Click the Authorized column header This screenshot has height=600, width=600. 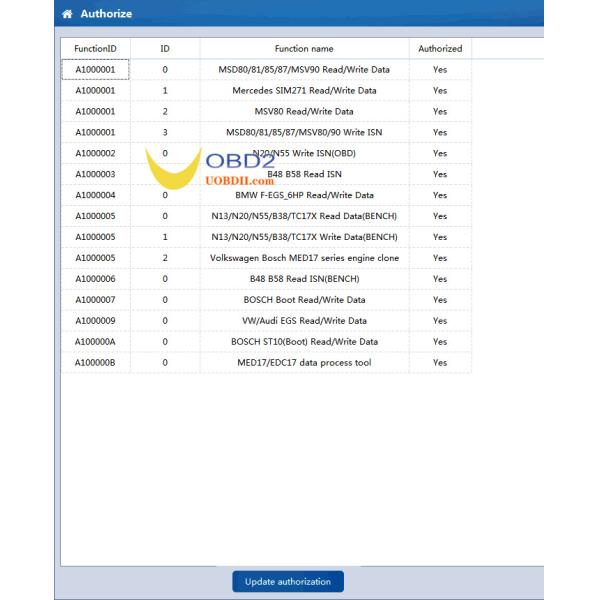click(x=440, y=48)
